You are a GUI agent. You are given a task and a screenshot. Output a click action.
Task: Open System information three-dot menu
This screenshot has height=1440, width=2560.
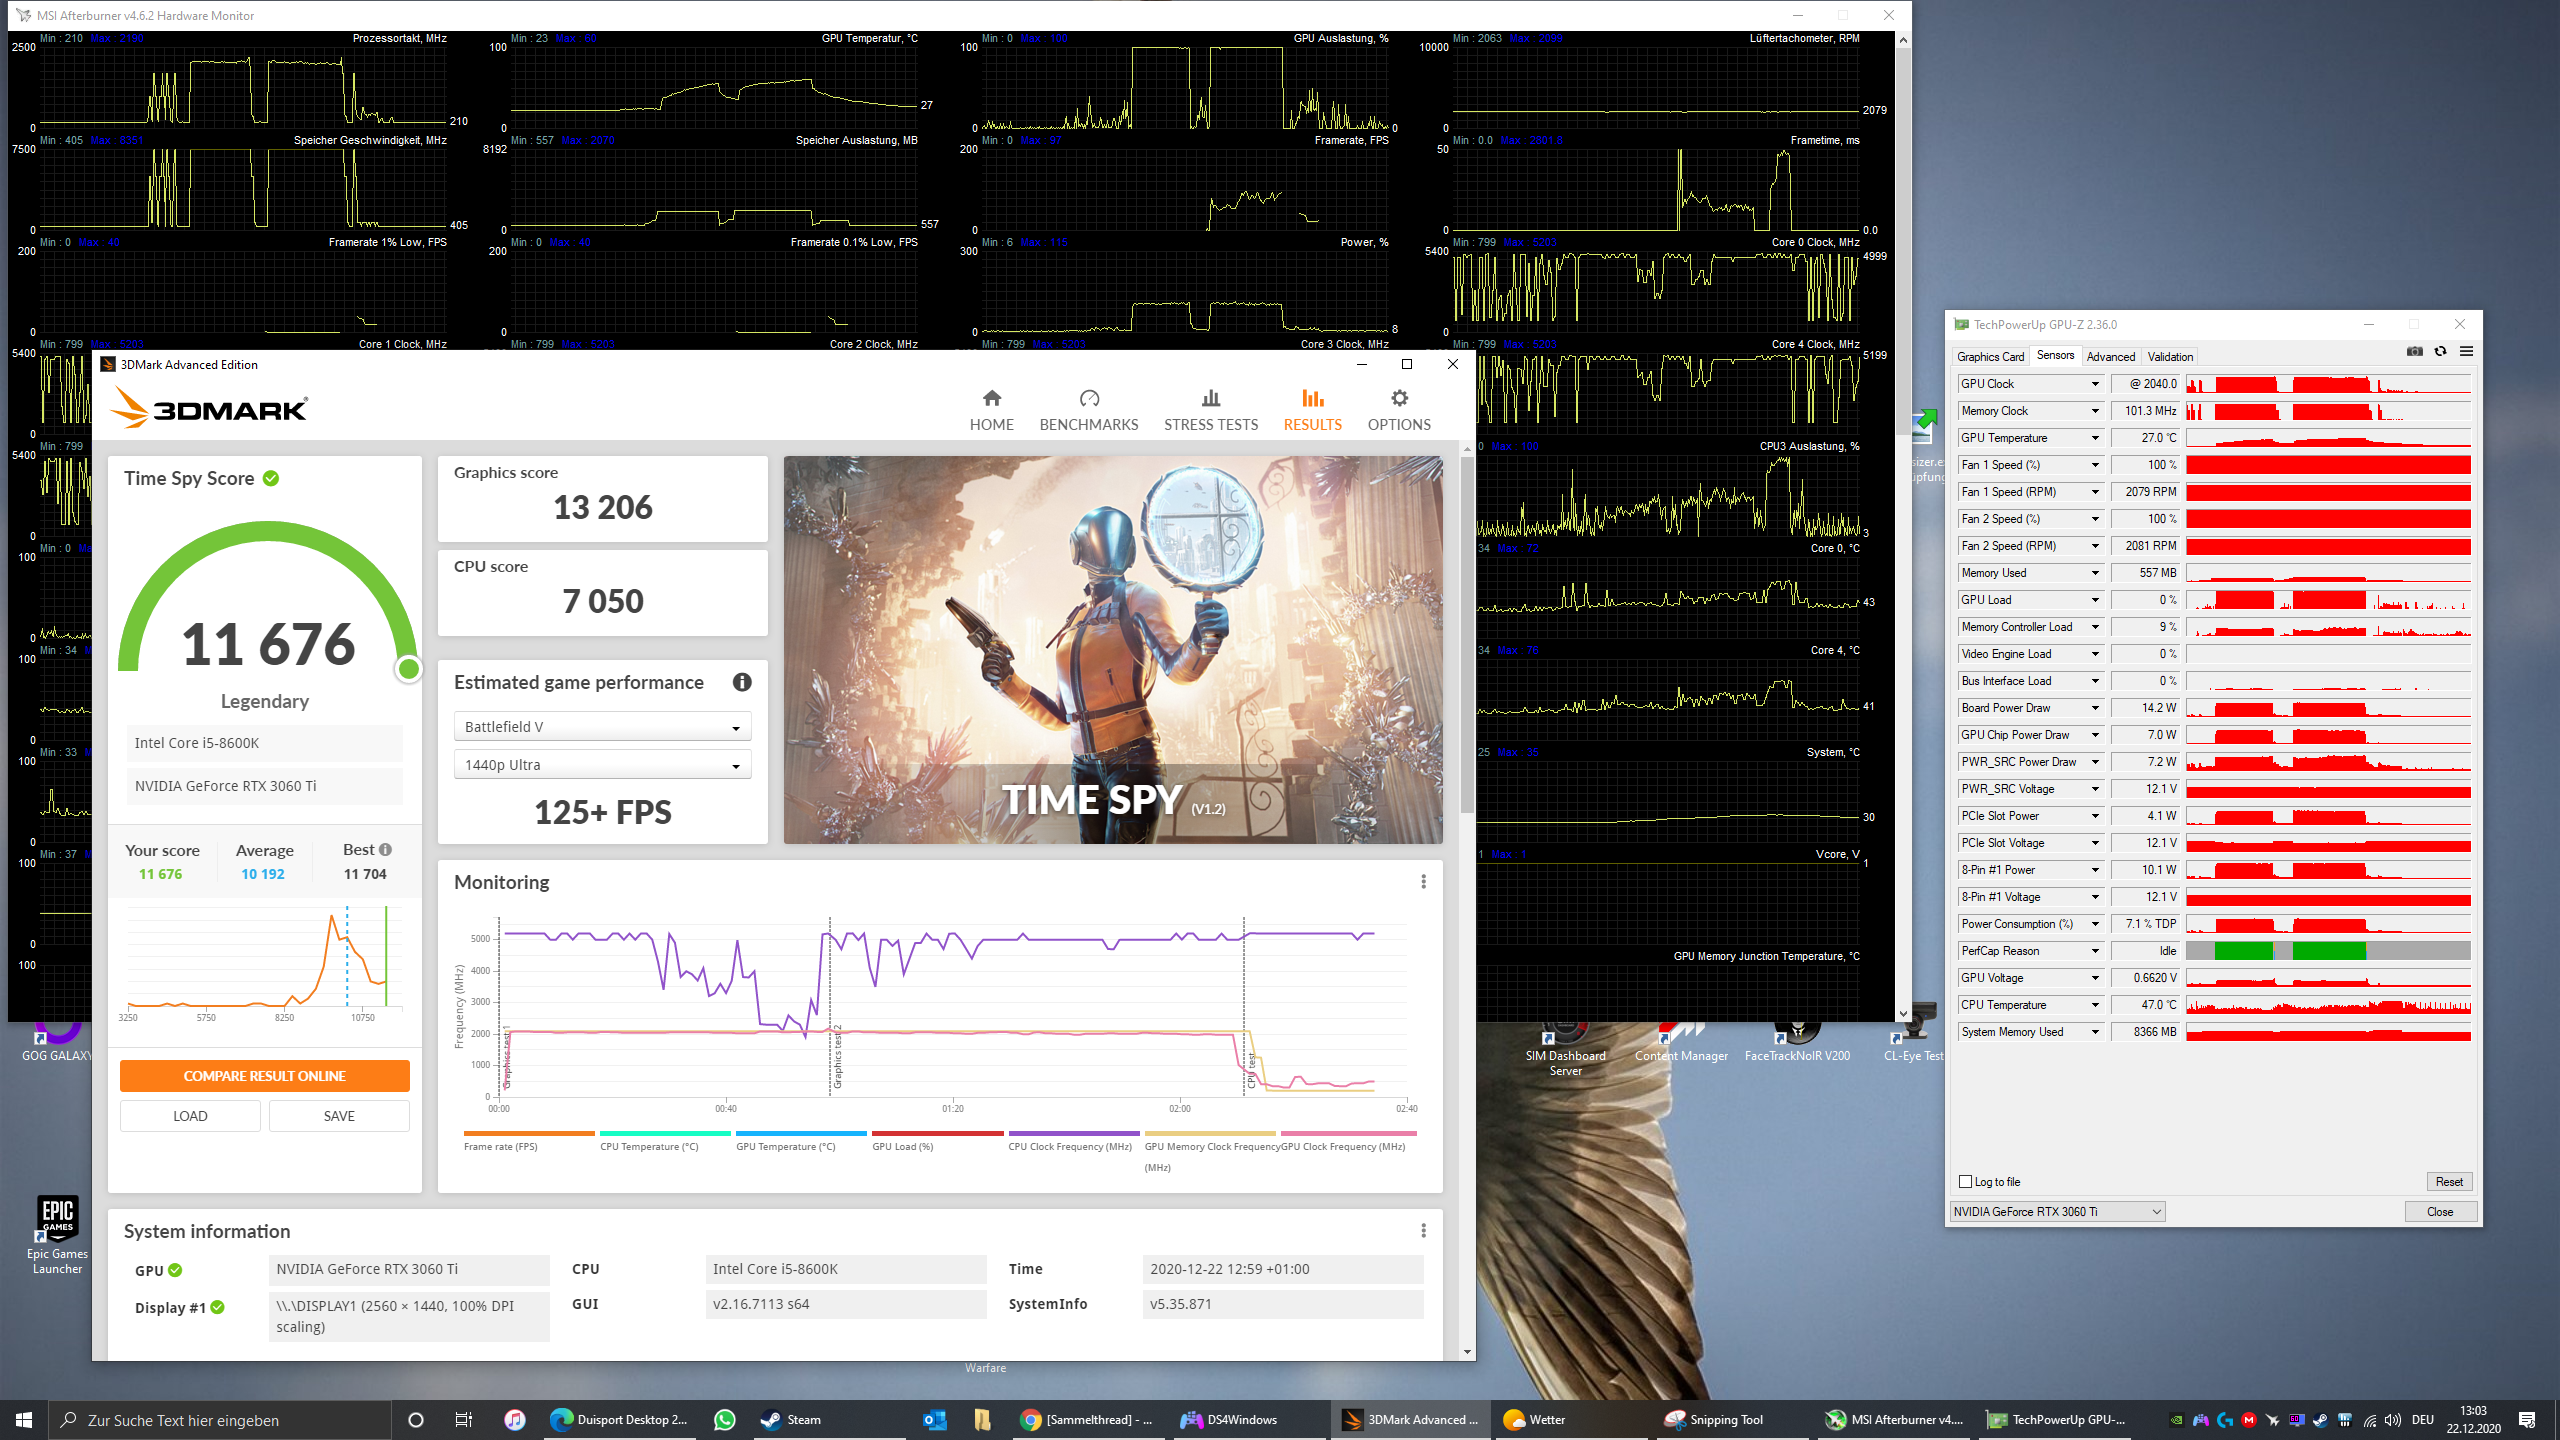pos(1423,1231)
